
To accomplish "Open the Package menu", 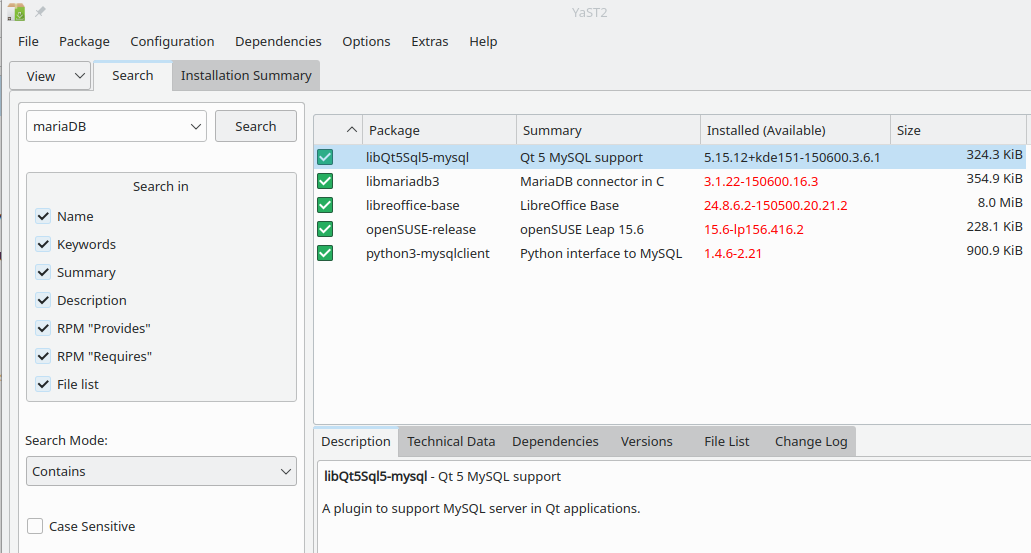I will [84, 41].
